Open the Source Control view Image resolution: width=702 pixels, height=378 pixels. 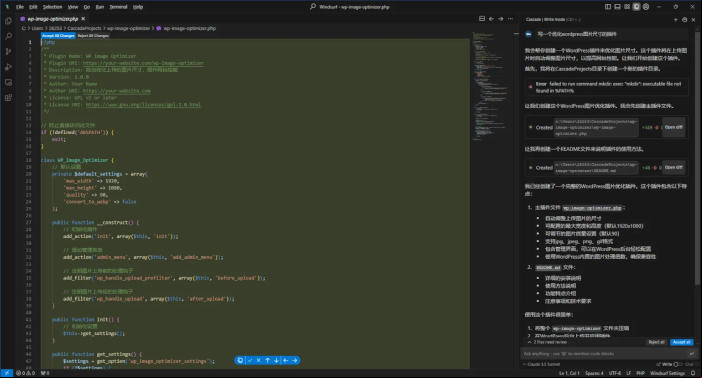pos(8,52)
